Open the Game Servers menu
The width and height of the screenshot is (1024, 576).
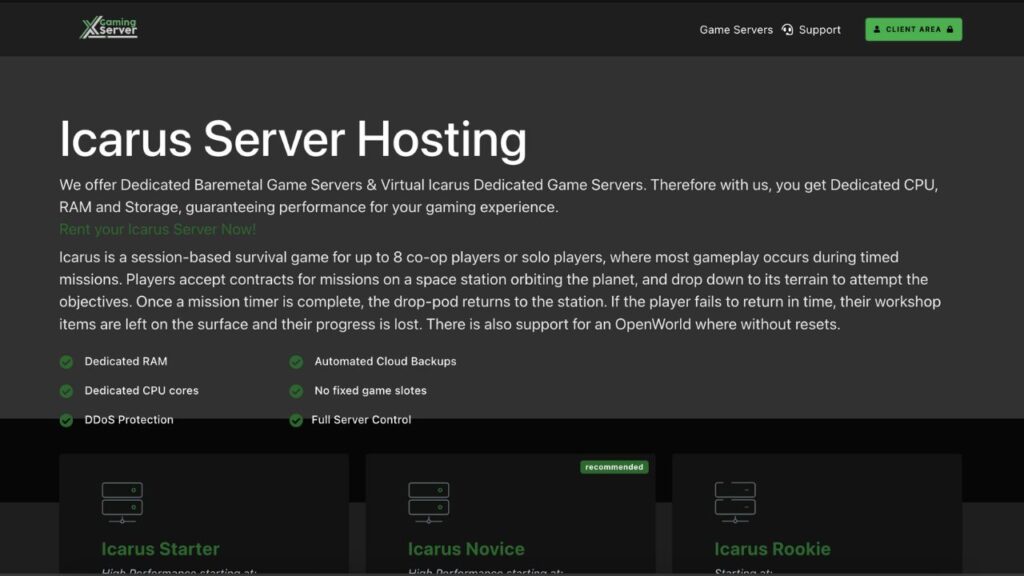pyautogui.click(x=735, y=30)
